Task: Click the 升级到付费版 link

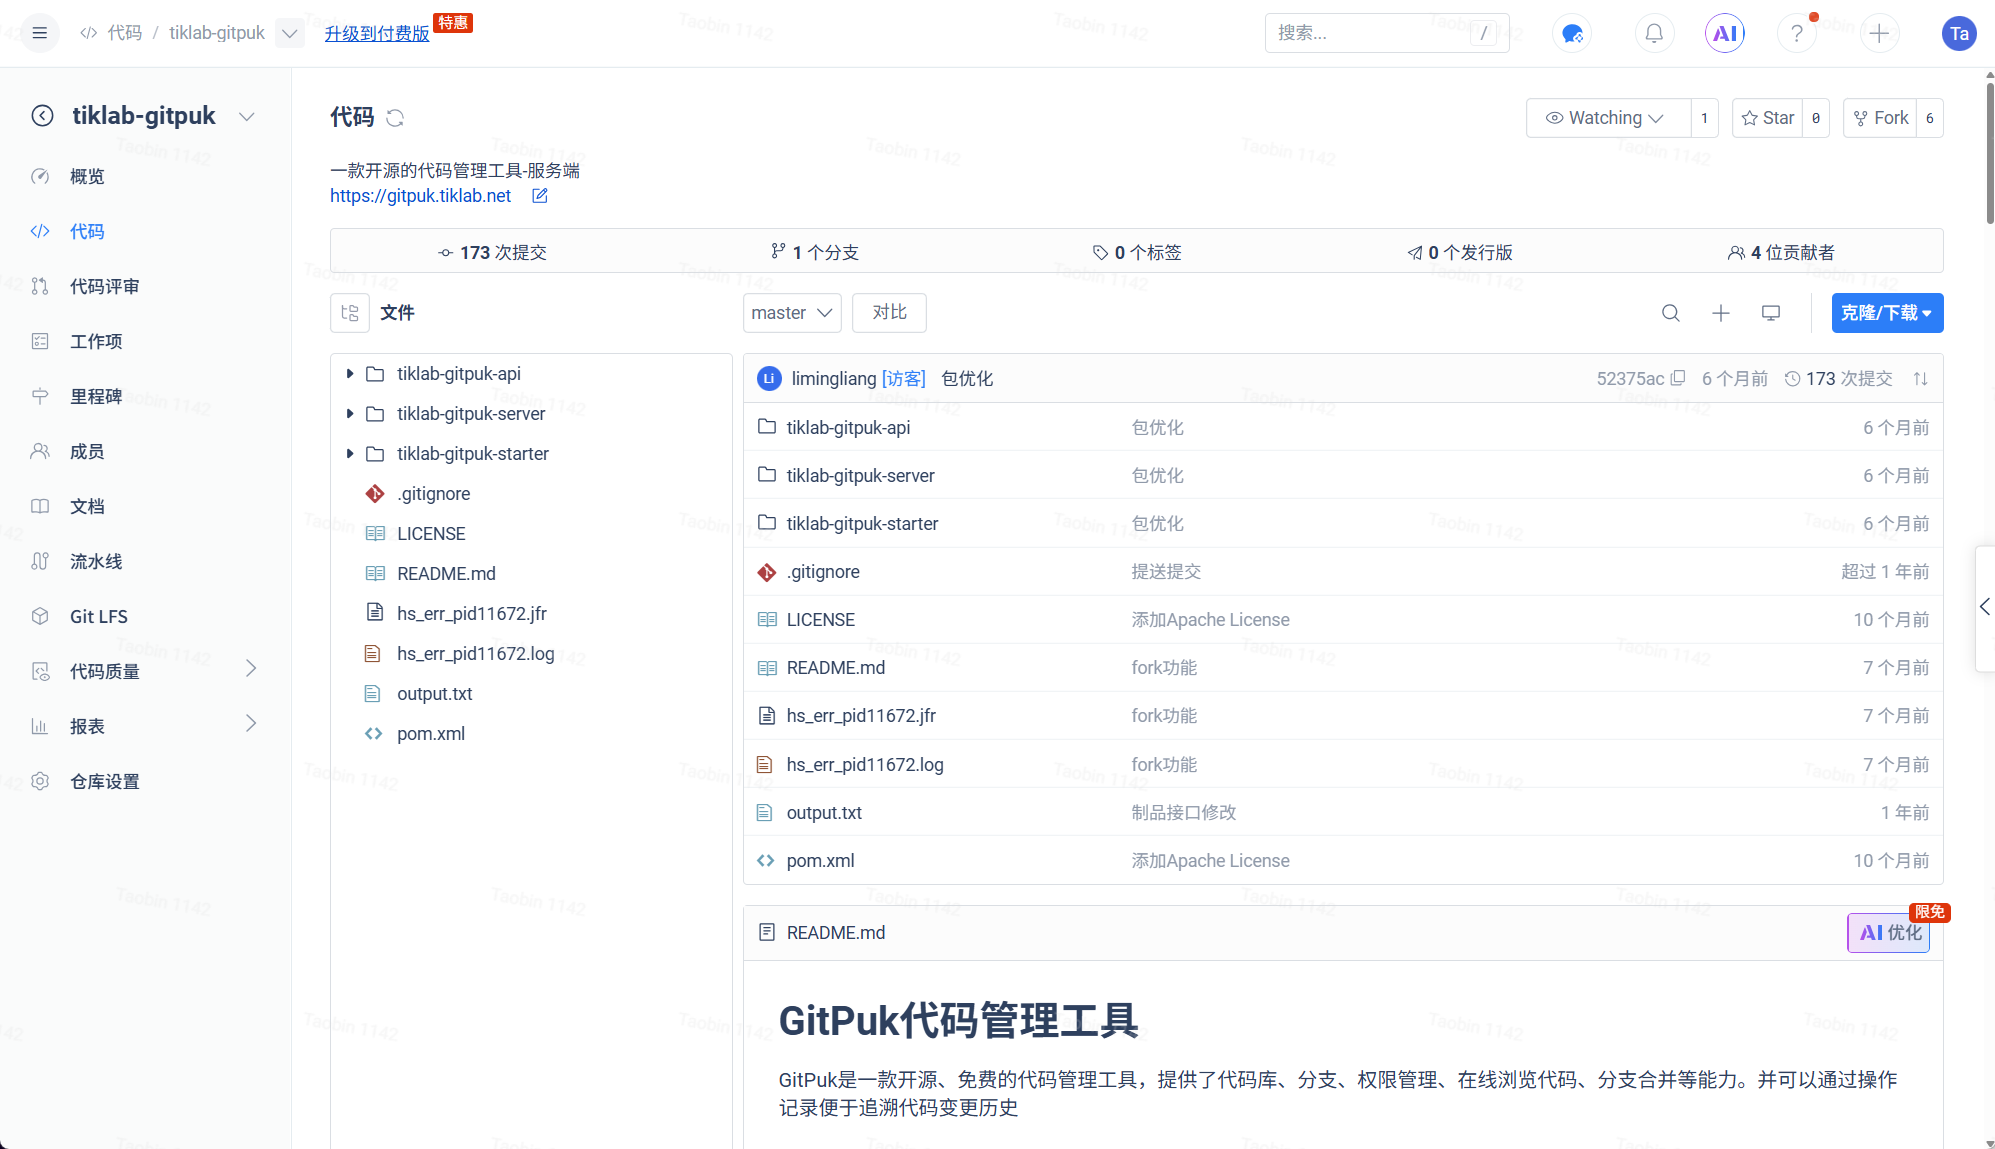Action: click(x=376, y=32)
